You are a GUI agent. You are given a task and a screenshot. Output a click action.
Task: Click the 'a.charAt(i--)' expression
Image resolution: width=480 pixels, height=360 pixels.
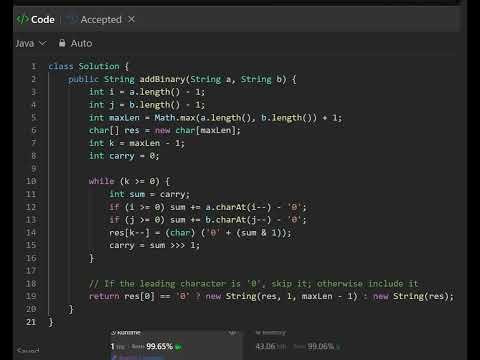[x=238, y=207]
